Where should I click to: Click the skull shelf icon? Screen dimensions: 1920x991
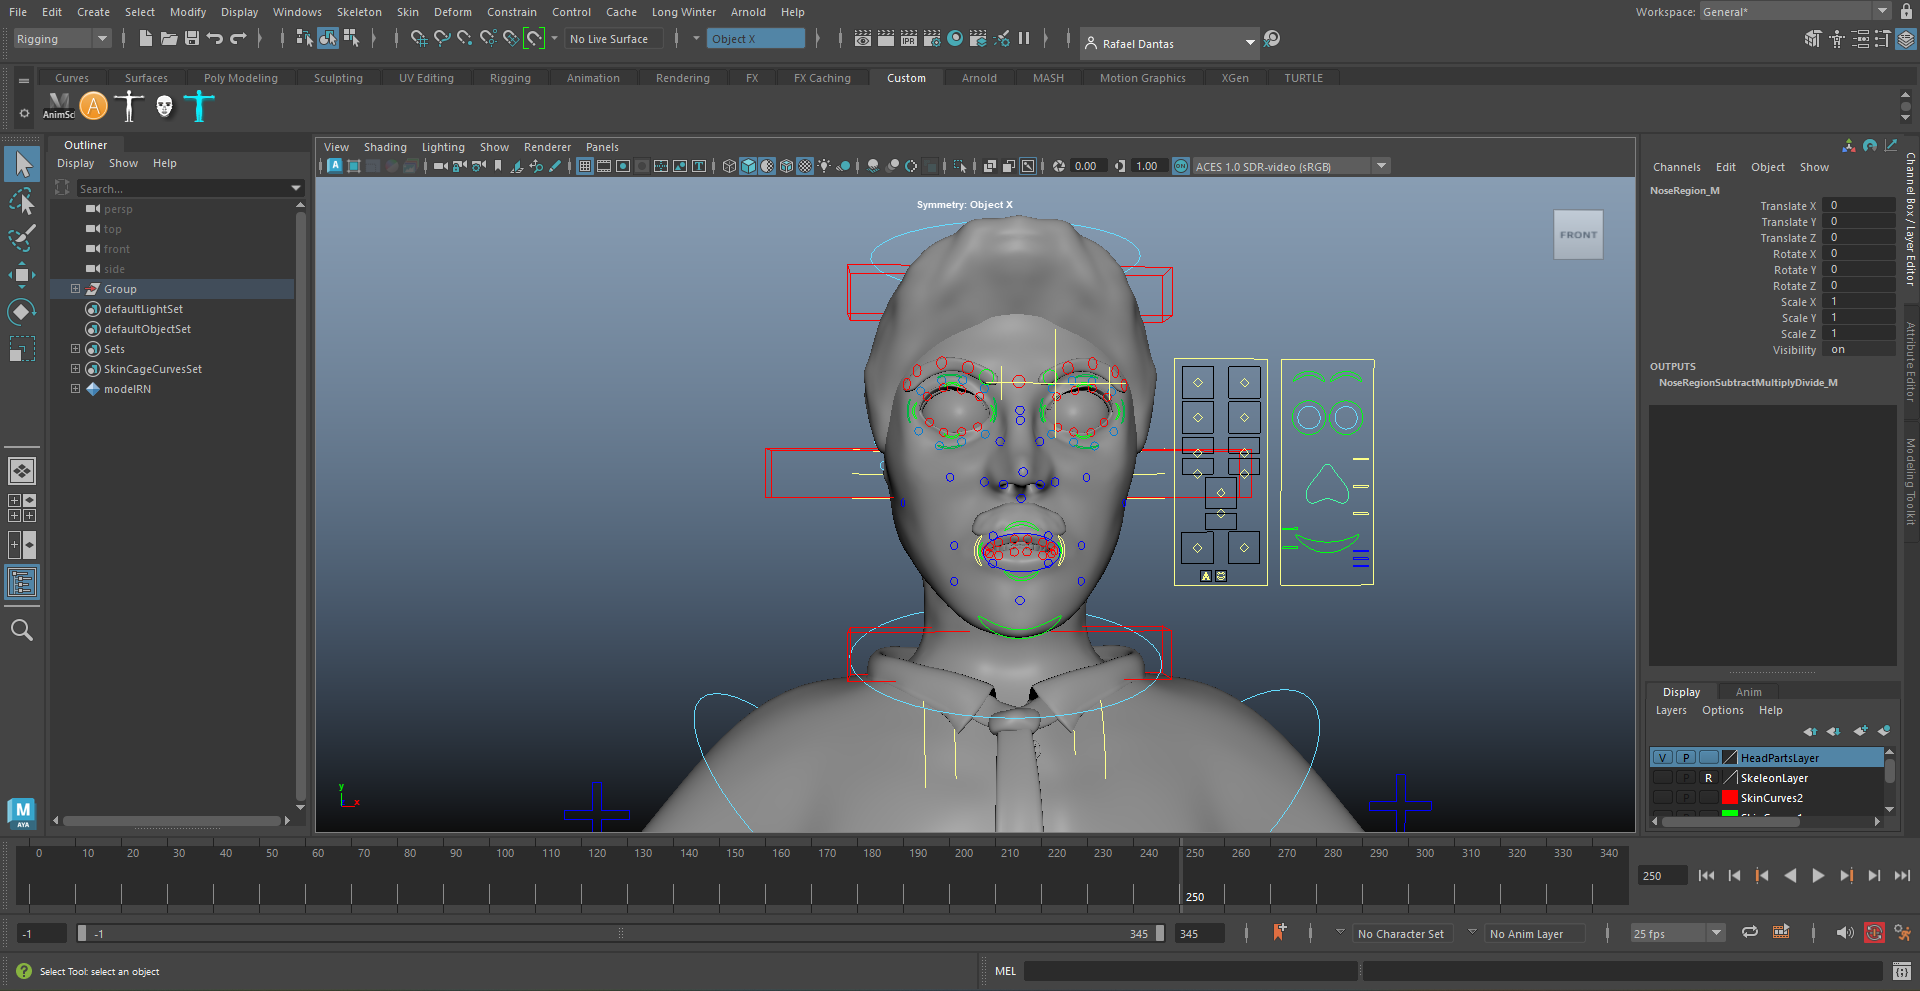[164, 106]
